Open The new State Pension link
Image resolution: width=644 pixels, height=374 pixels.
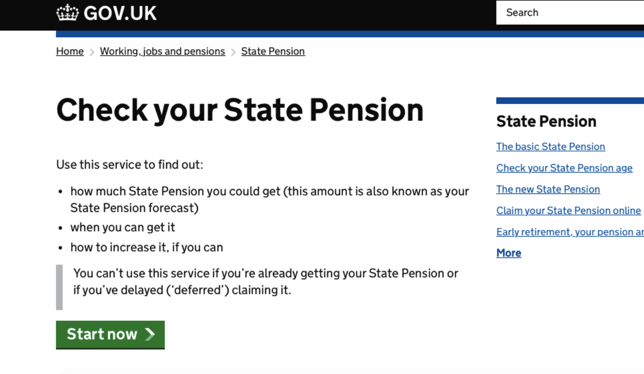pyautogui.click(x=548, y=189)
